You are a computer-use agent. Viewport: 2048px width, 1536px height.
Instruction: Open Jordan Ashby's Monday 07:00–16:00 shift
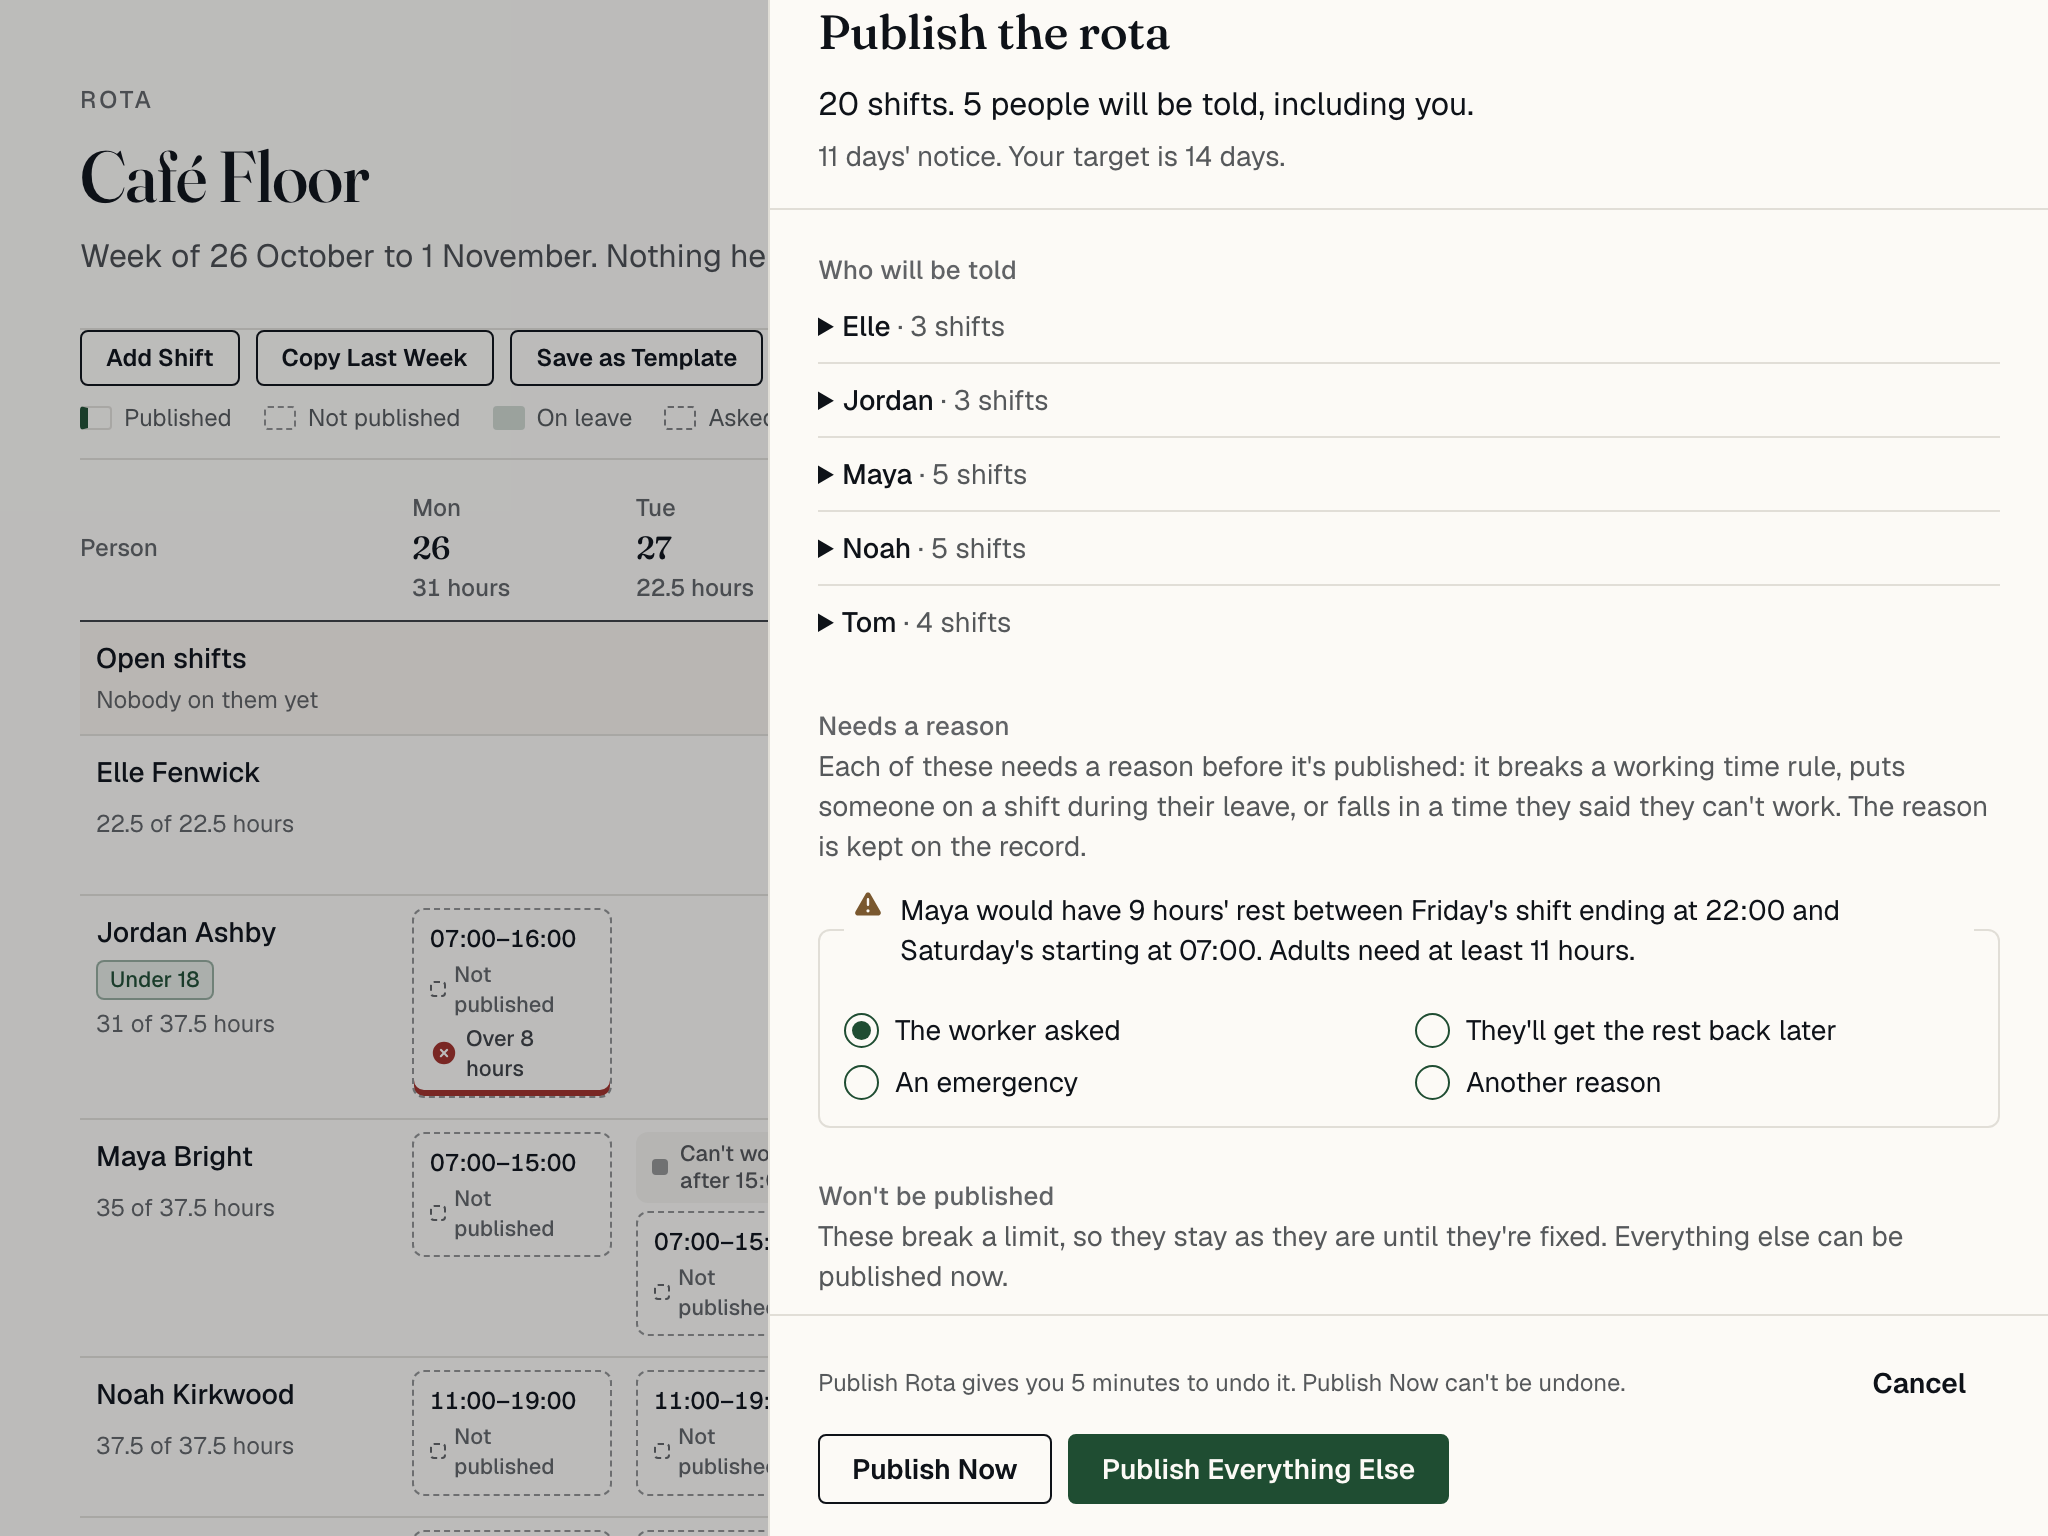(x=512, y=1003)
